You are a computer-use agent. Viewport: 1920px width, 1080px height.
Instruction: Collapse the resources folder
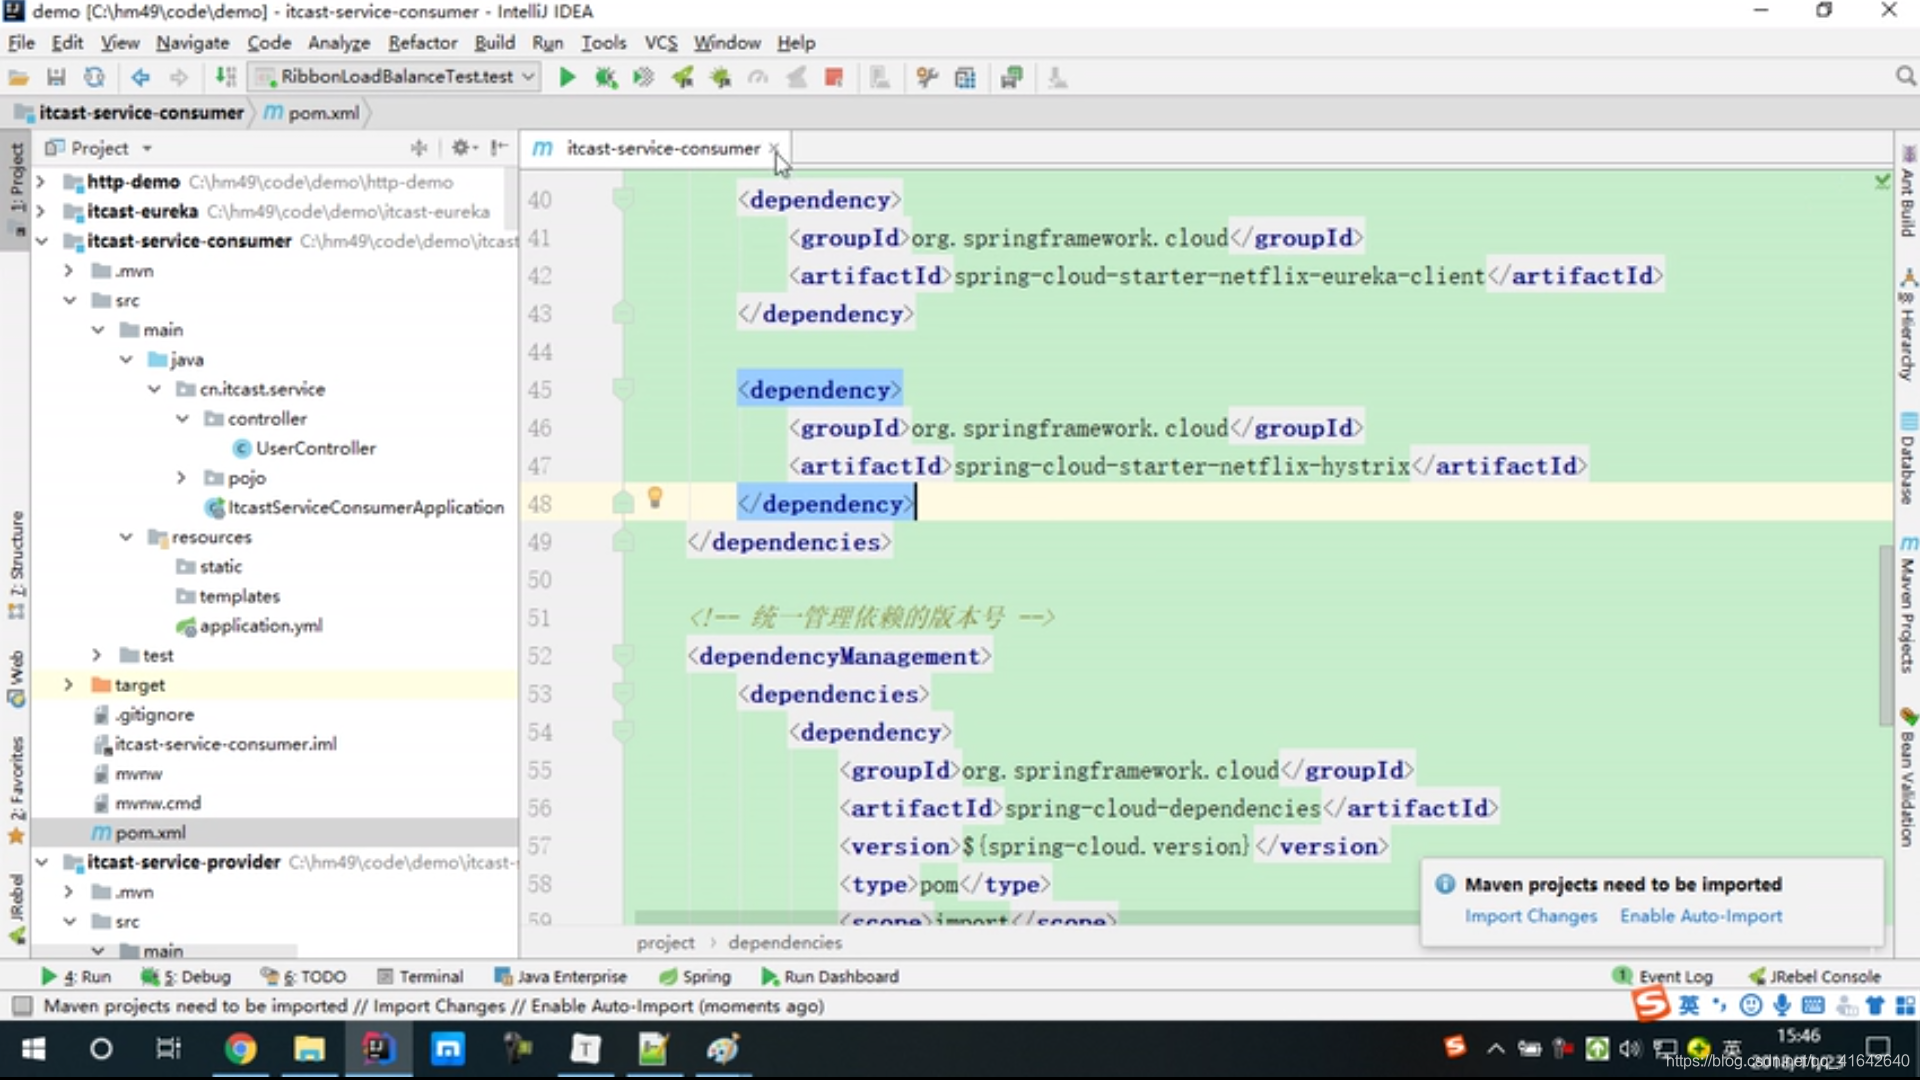click(126, 537)
